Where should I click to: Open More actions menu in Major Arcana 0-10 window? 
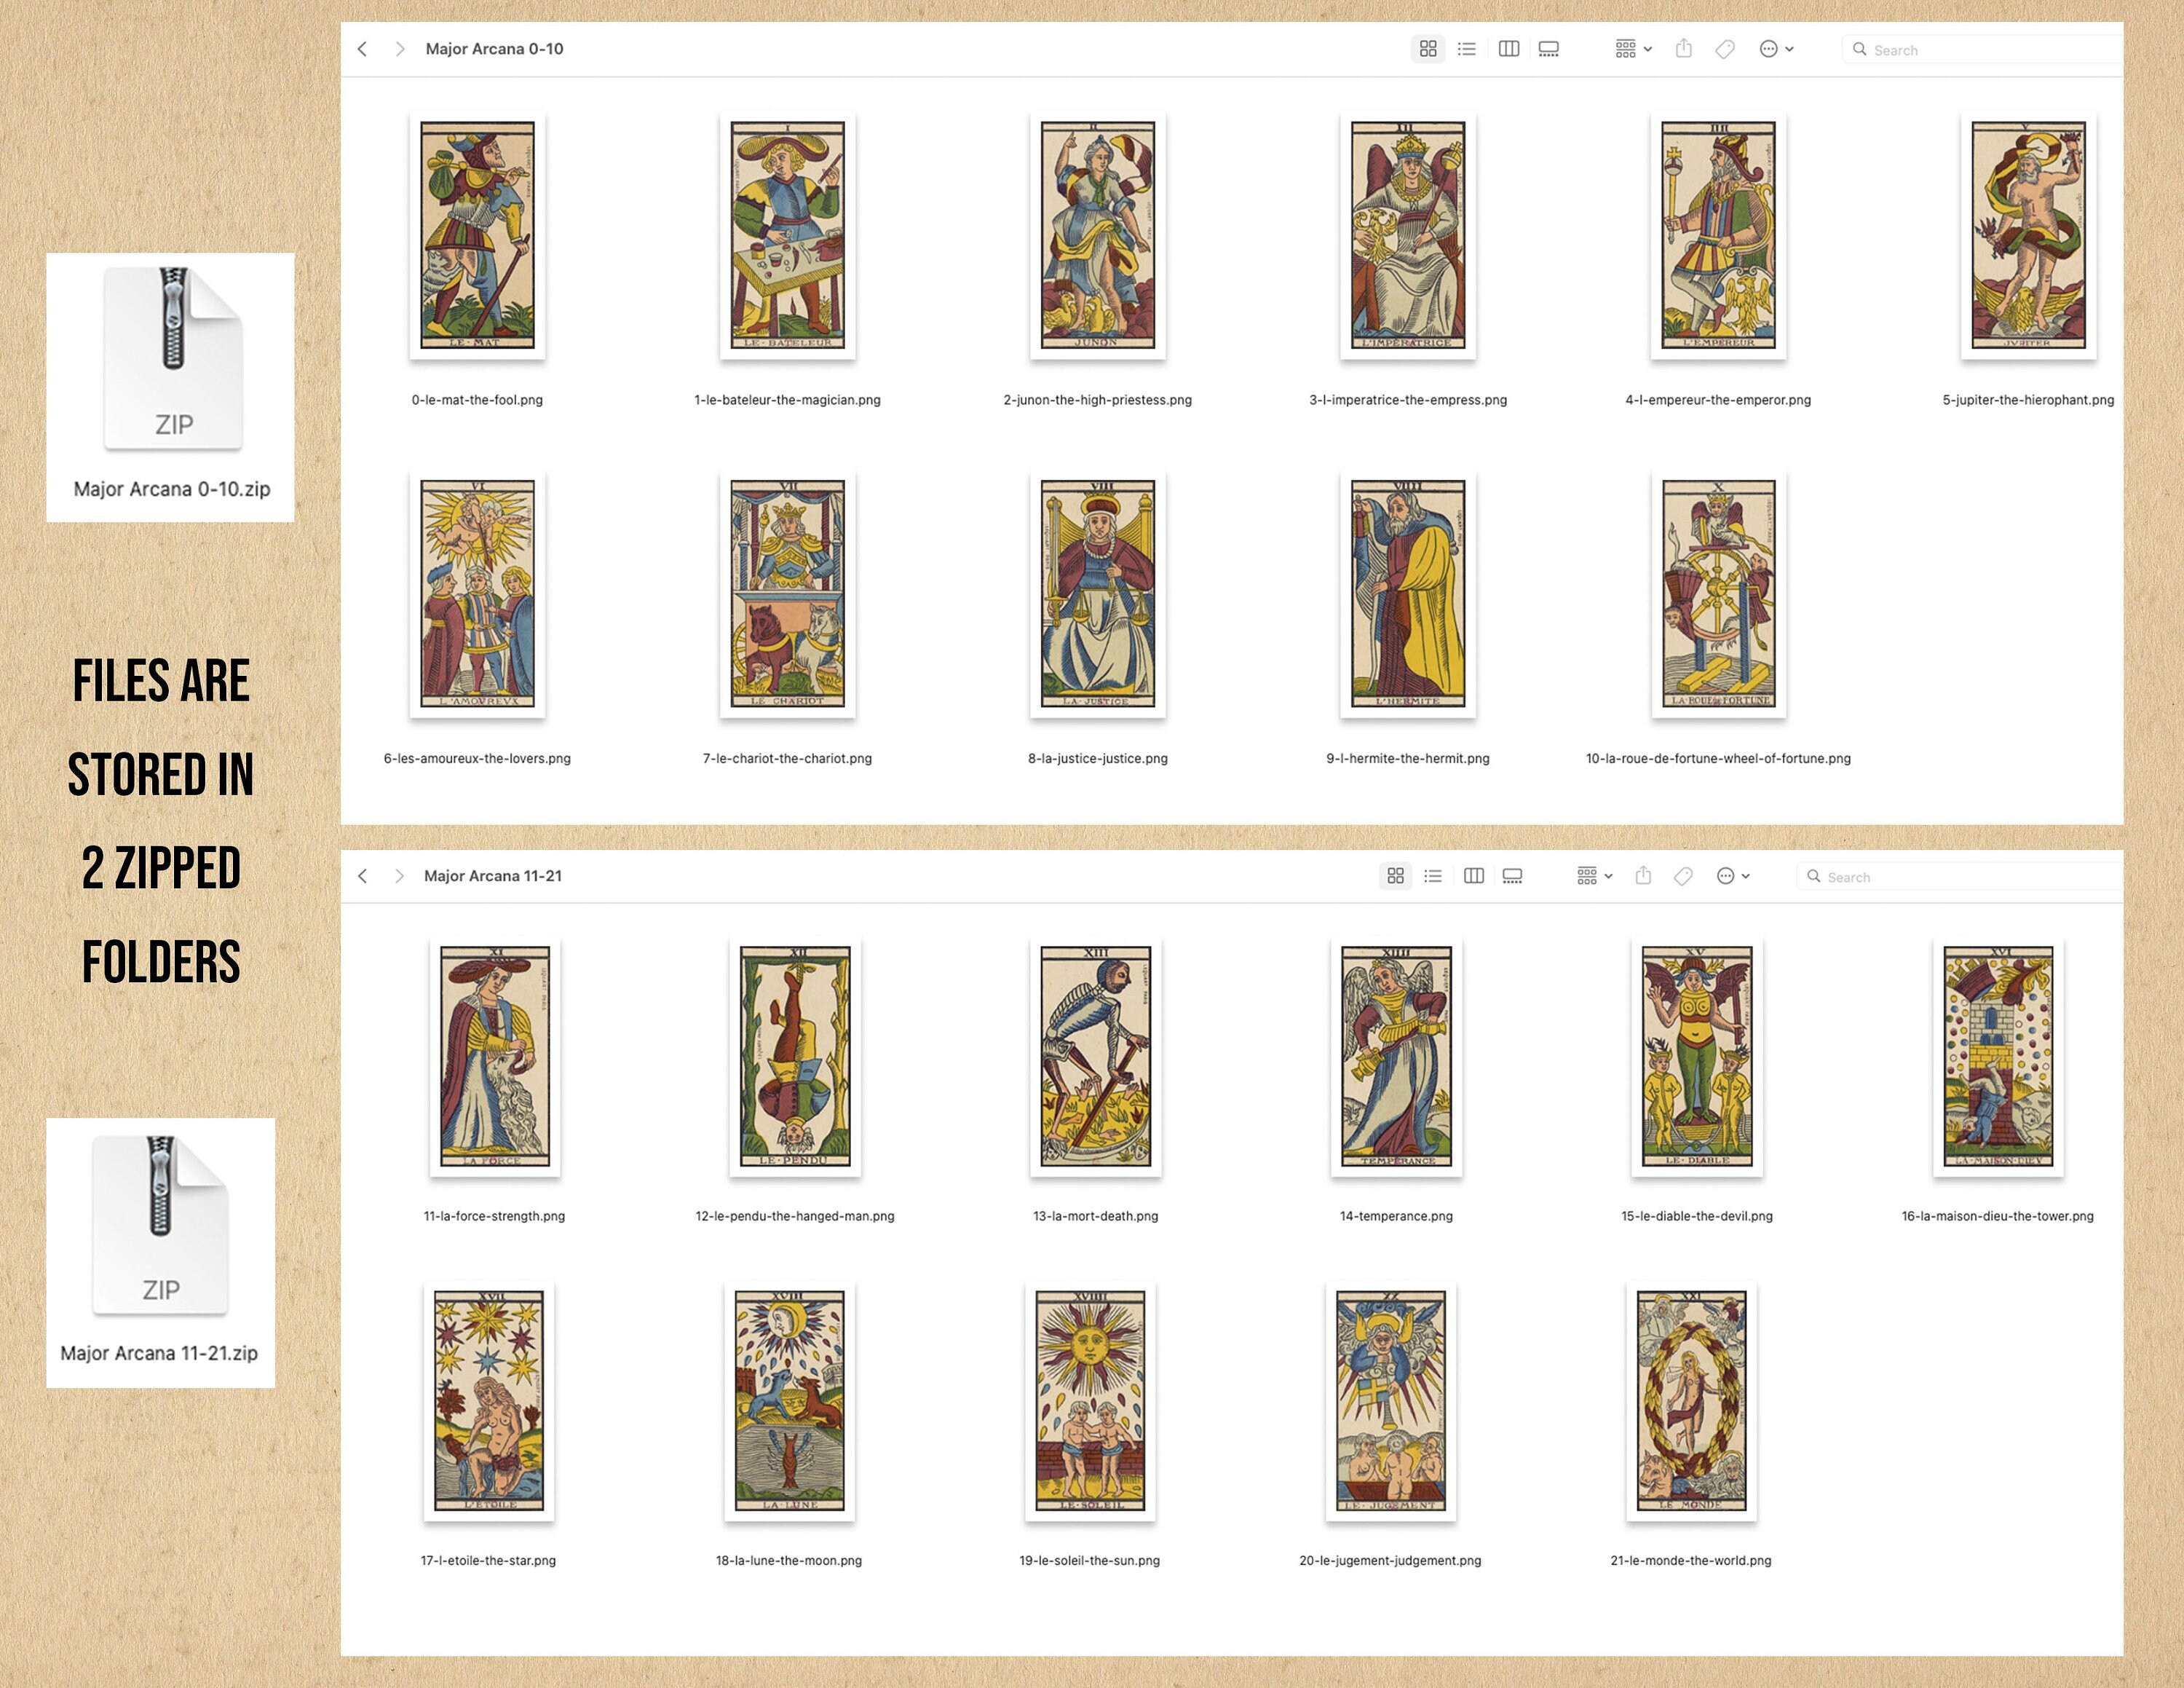[1776, 49]
